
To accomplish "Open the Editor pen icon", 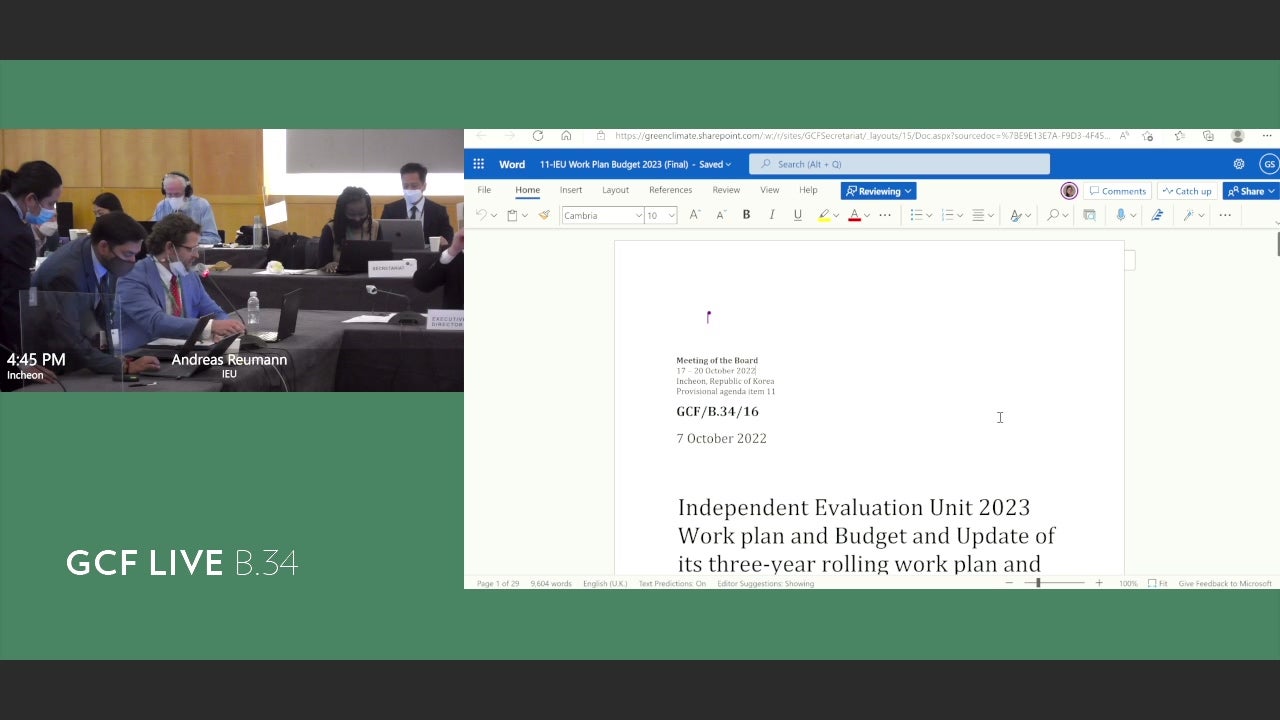I will click(x=1157, y=215).
